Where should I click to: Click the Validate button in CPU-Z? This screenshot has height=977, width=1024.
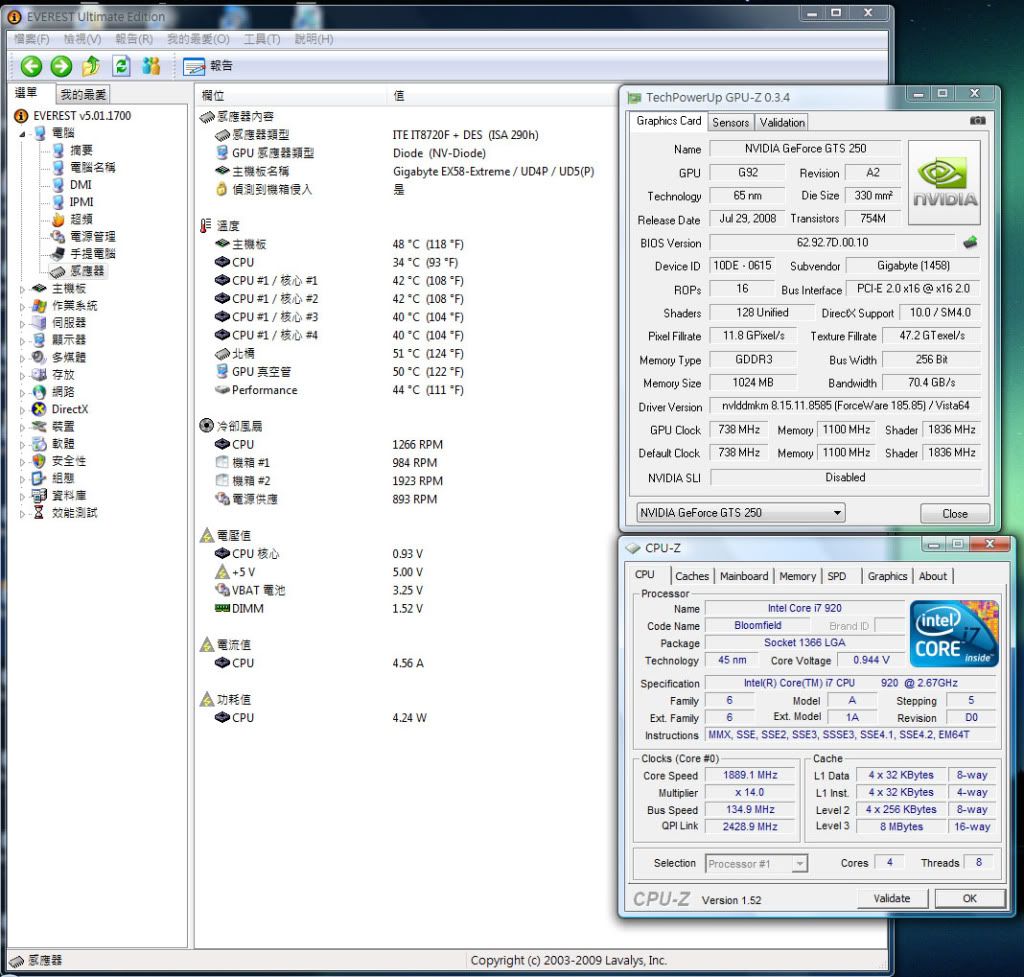[x=891, y=899]
